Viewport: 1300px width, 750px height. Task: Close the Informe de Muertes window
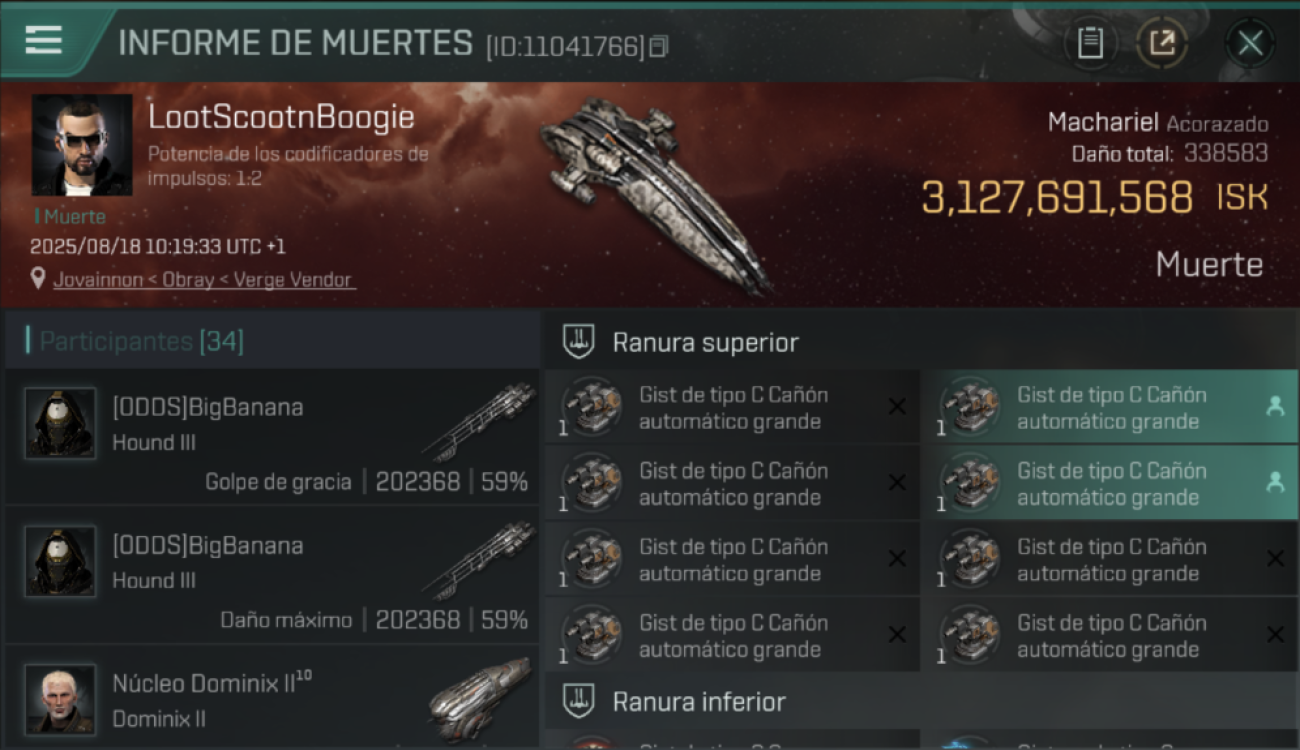tap(1250, 43)
